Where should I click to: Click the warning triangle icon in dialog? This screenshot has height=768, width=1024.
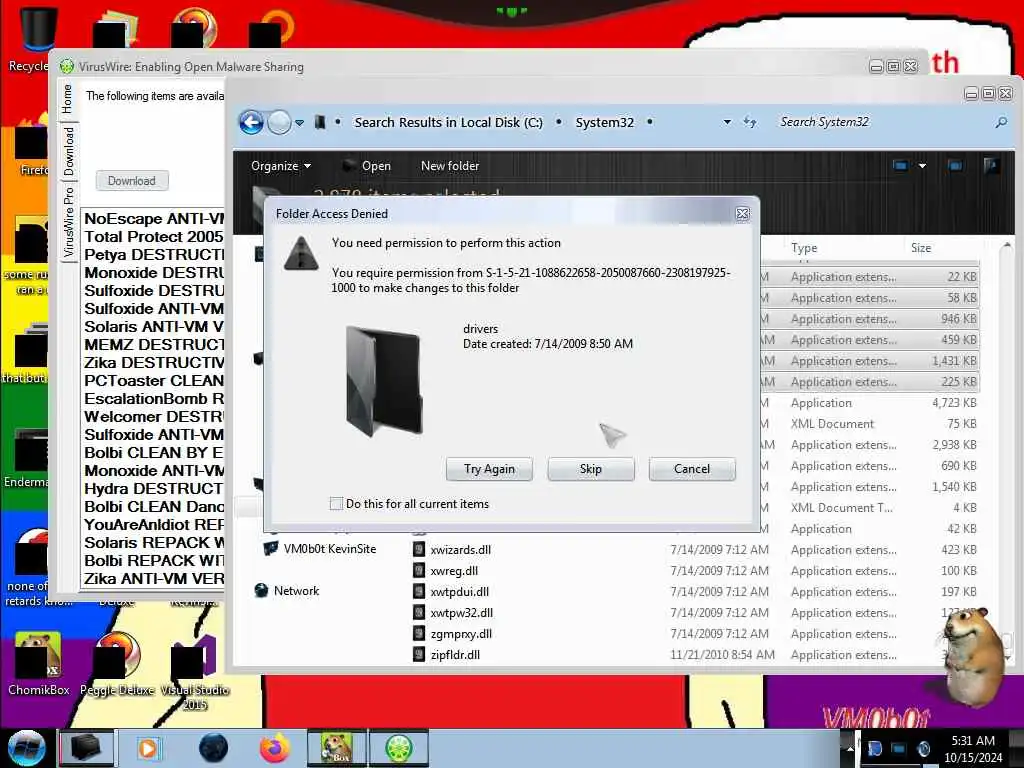click(x=301, y=253)
